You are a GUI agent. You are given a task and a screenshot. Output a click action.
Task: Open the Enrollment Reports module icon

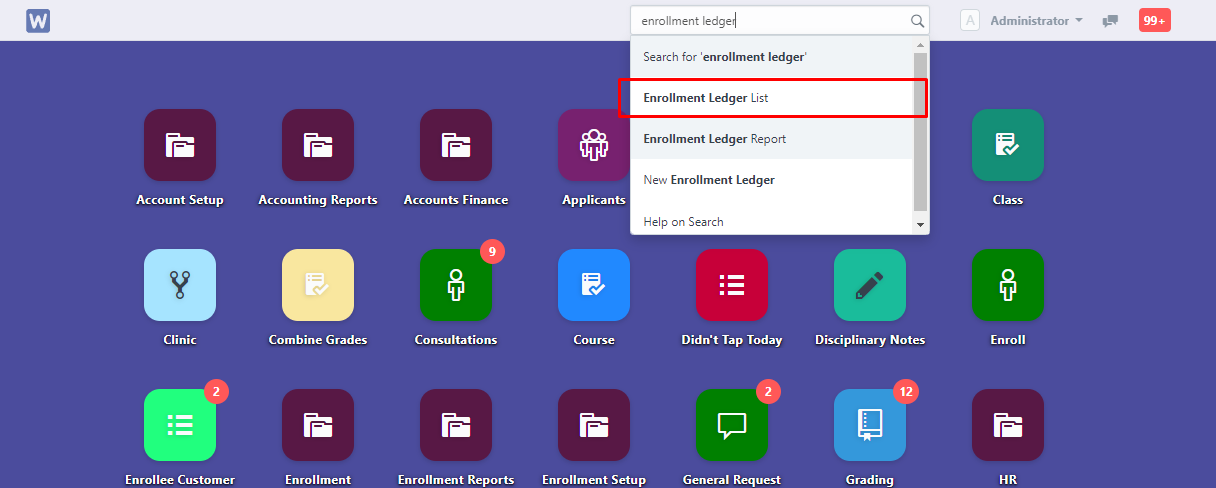(x=456, y=425)
